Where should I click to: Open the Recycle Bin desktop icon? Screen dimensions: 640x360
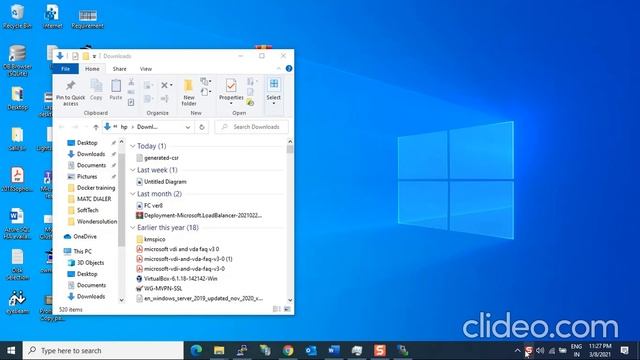click(17, 17)
